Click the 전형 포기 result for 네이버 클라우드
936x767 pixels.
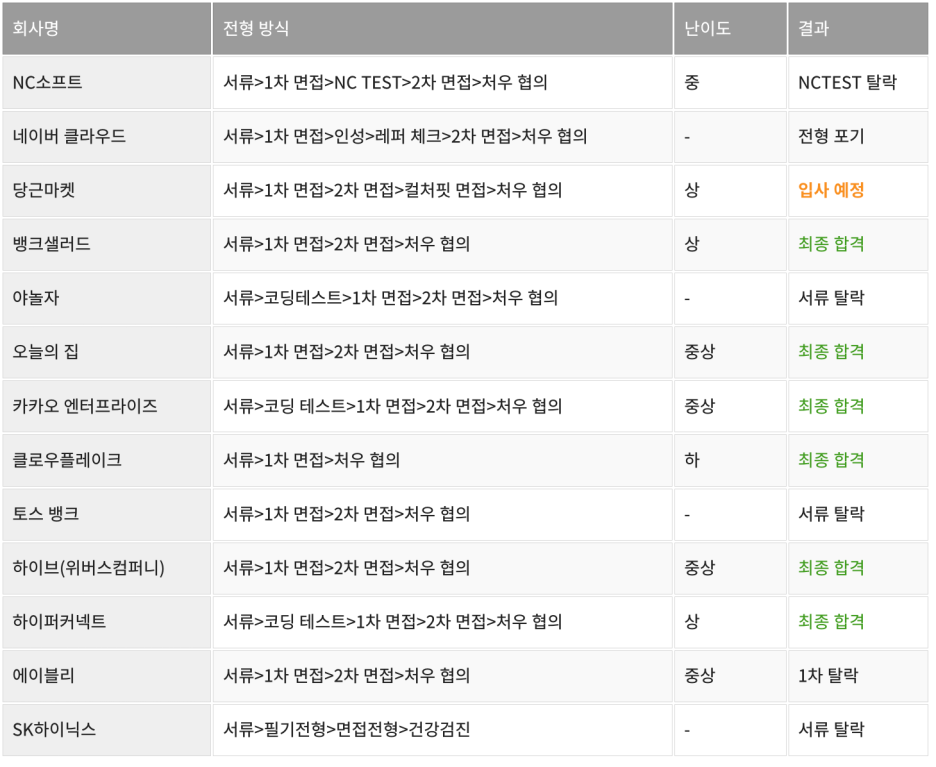click(828, 136)
